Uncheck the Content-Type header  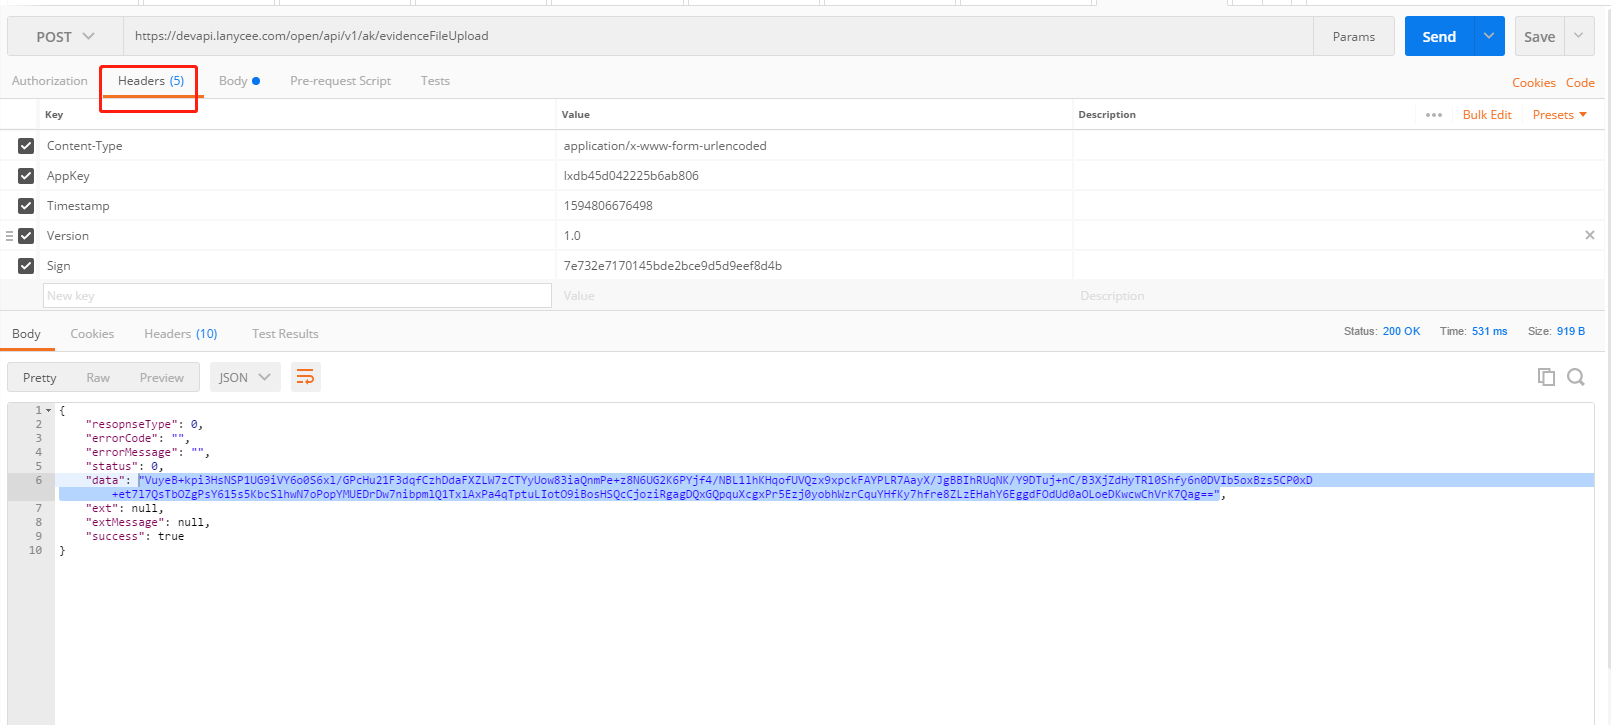pos(26,146)
